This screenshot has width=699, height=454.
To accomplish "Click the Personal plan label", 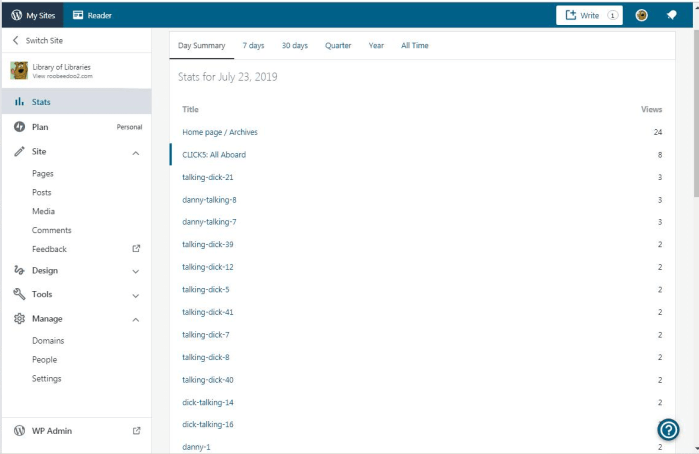I will pos(129,127).
